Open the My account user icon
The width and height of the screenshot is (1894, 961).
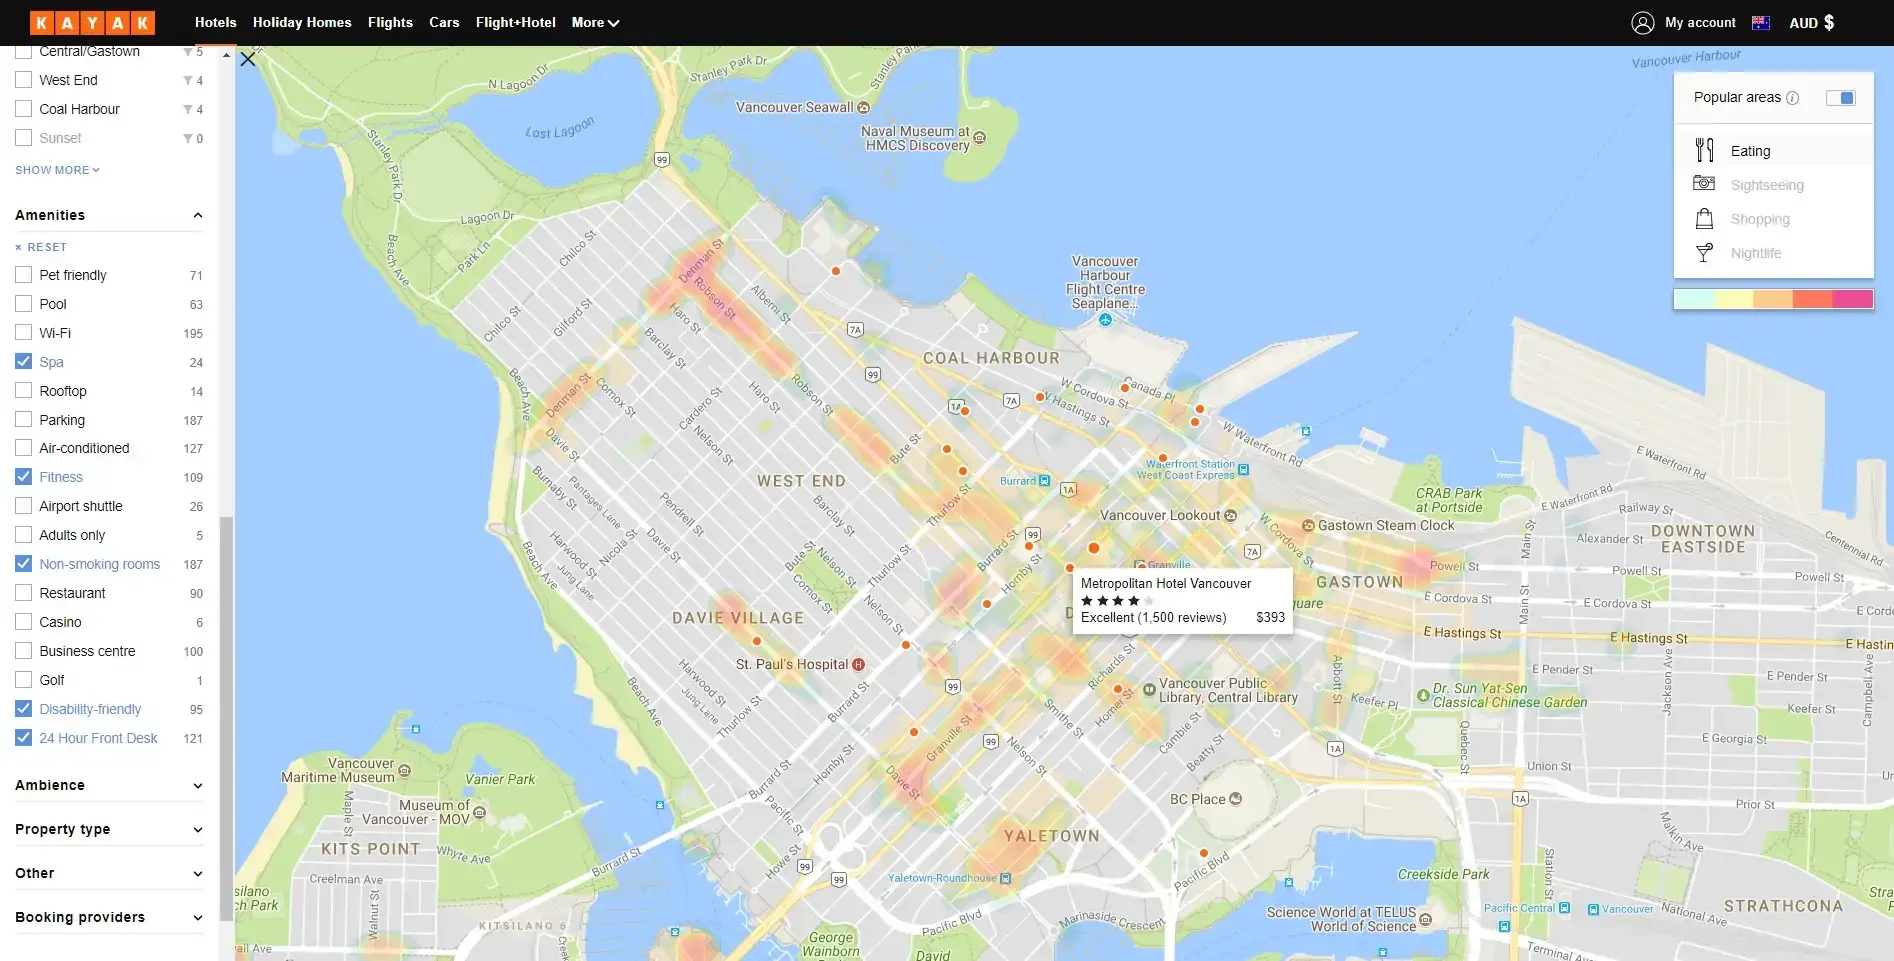click(1642, 23)
